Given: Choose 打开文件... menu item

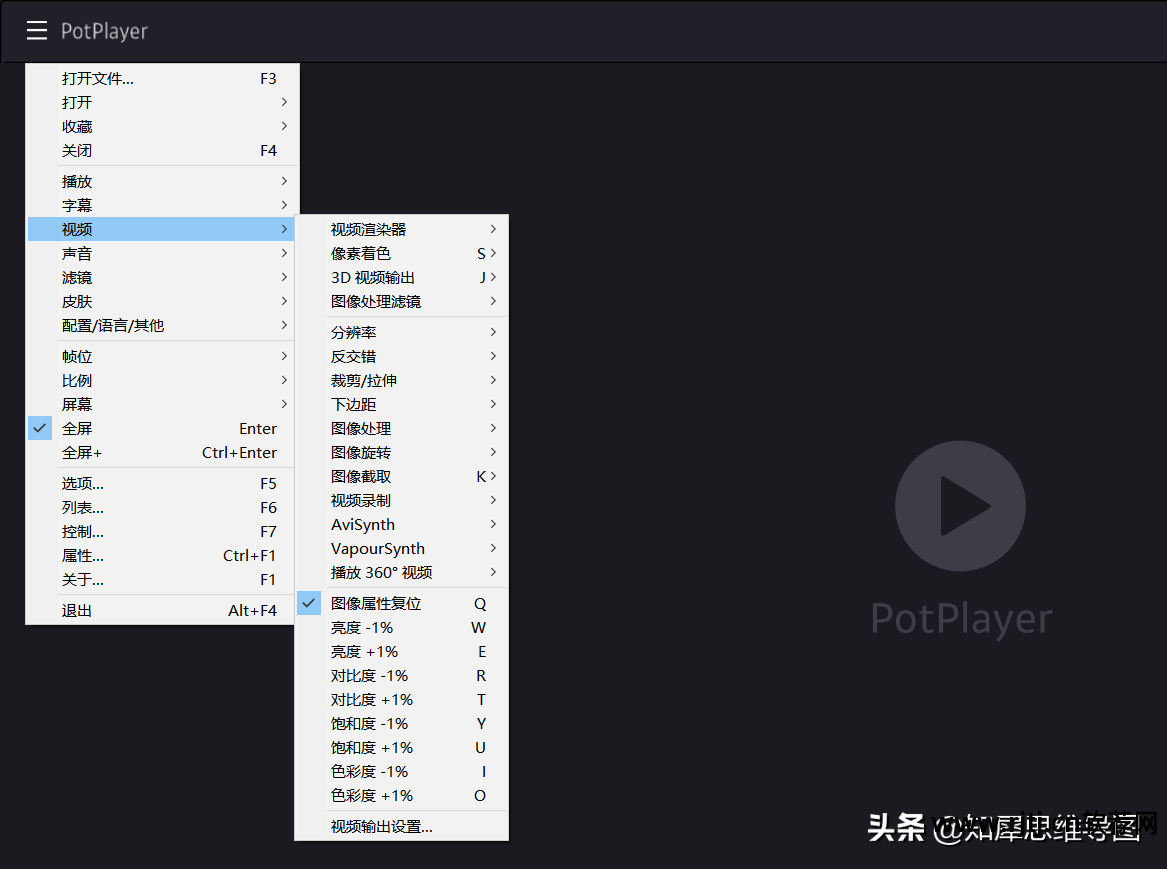Looking at the screenshot, I should point(162,79).
